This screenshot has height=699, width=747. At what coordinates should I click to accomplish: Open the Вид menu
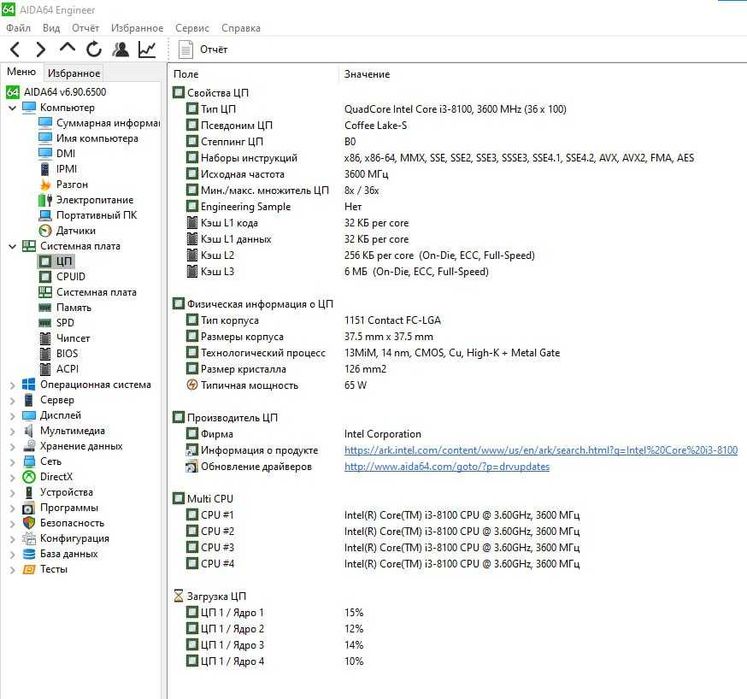tap(51, 28)
